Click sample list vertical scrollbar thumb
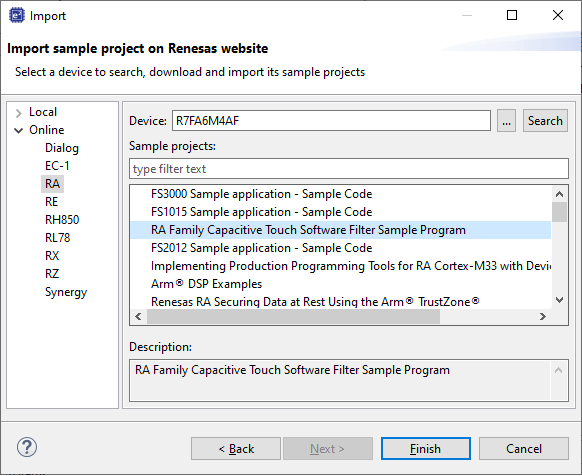Screen dimensions: 582x476 tap(559, 212)
